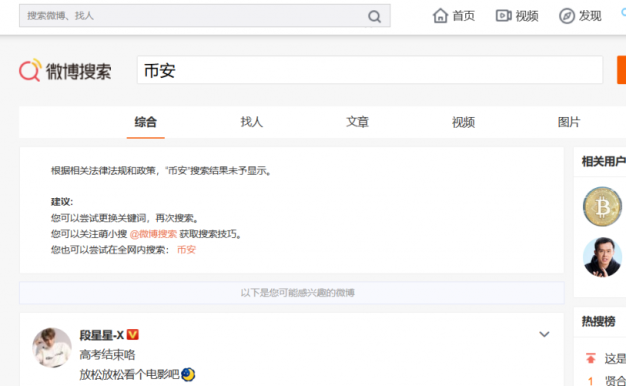Select the 综合 tab
The height and width of the screenshot is (386, 626).
click(146, 122)
